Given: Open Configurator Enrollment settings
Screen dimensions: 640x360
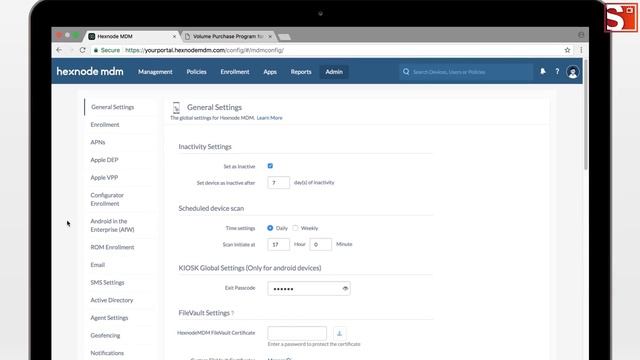Looking at the screenshot, I should coord(107,199).
